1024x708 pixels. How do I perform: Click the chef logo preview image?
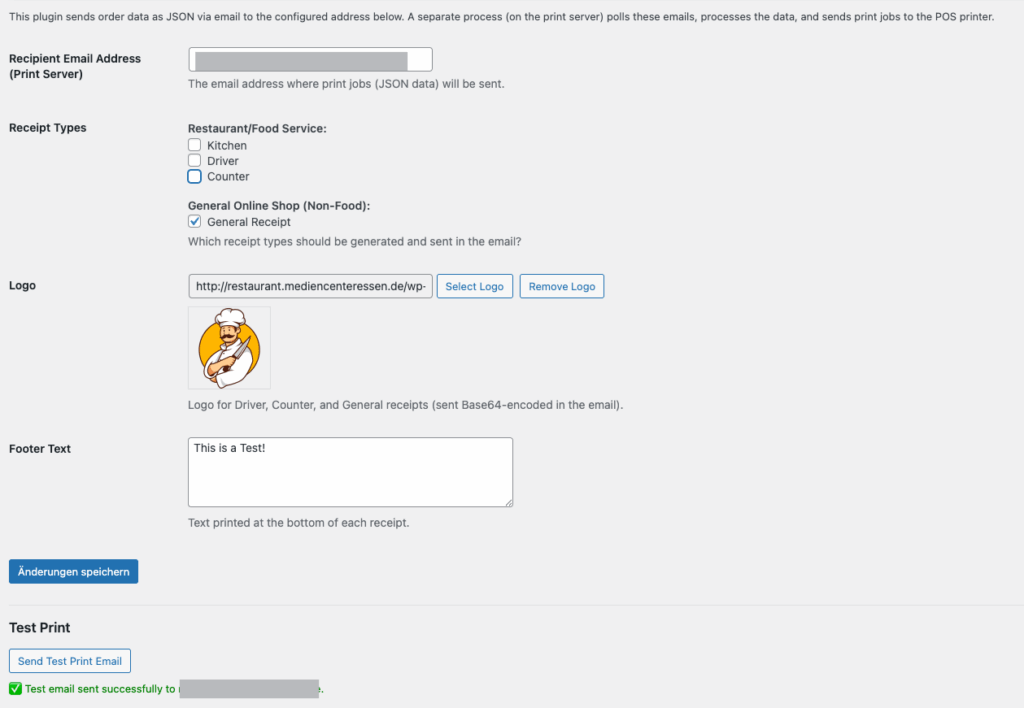point(229,348)
